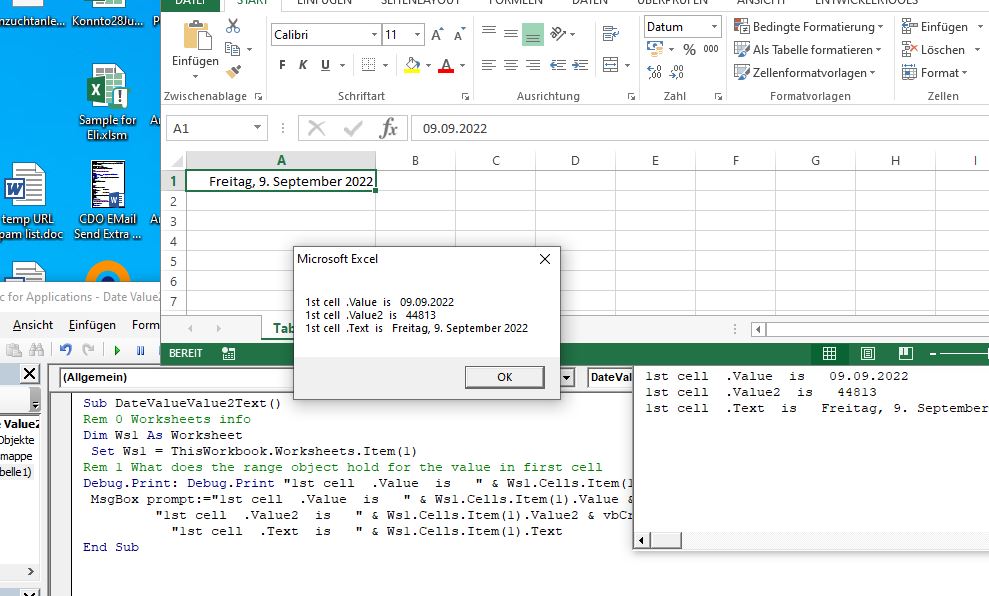Open temp URL spam list.doc desktop file

[x=28, y=201]
